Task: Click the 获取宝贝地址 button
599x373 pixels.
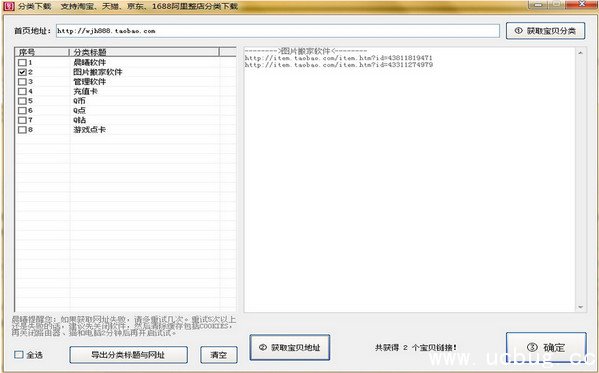Action: (x=290, y=347)
